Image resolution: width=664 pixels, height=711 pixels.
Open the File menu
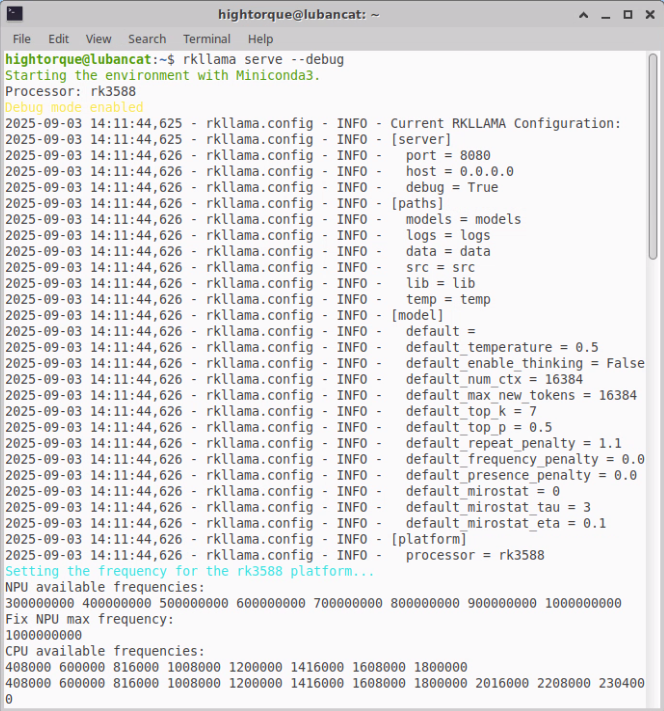click(x=21, y=39)
